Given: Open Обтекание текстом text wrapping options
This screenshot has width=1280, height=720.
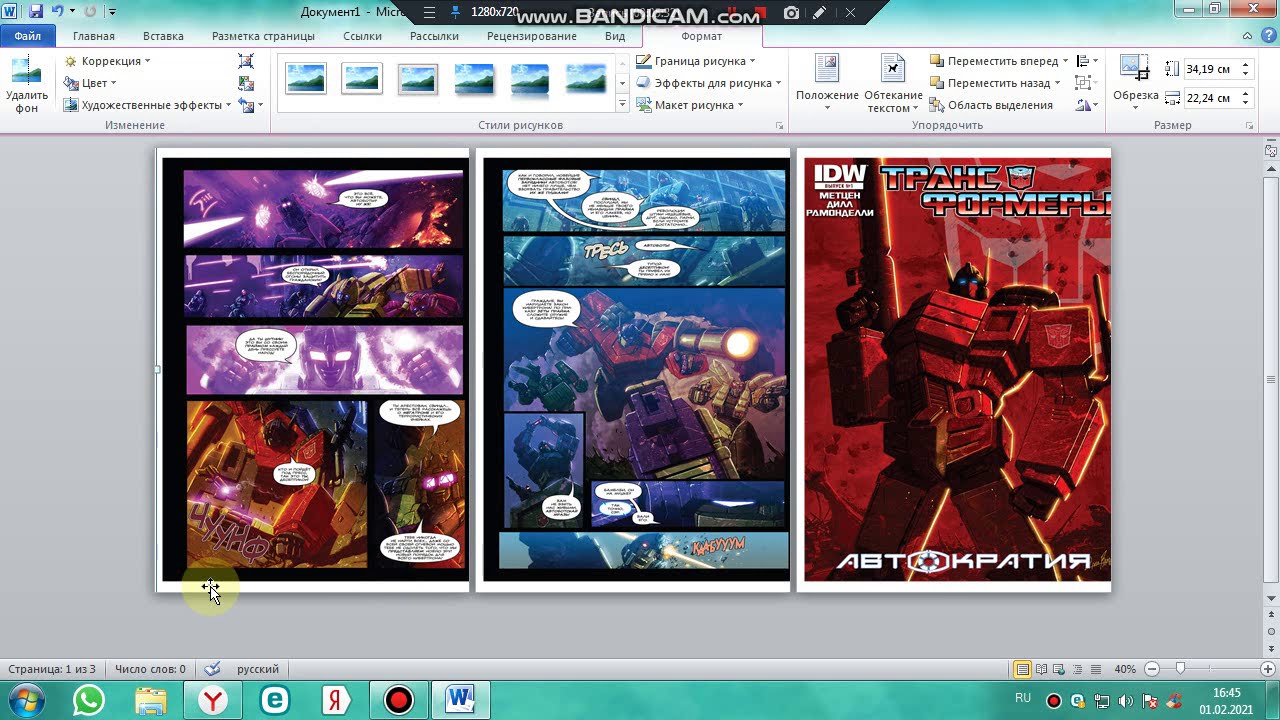Looking at the screenshot, I should click(x=893, y=84).
